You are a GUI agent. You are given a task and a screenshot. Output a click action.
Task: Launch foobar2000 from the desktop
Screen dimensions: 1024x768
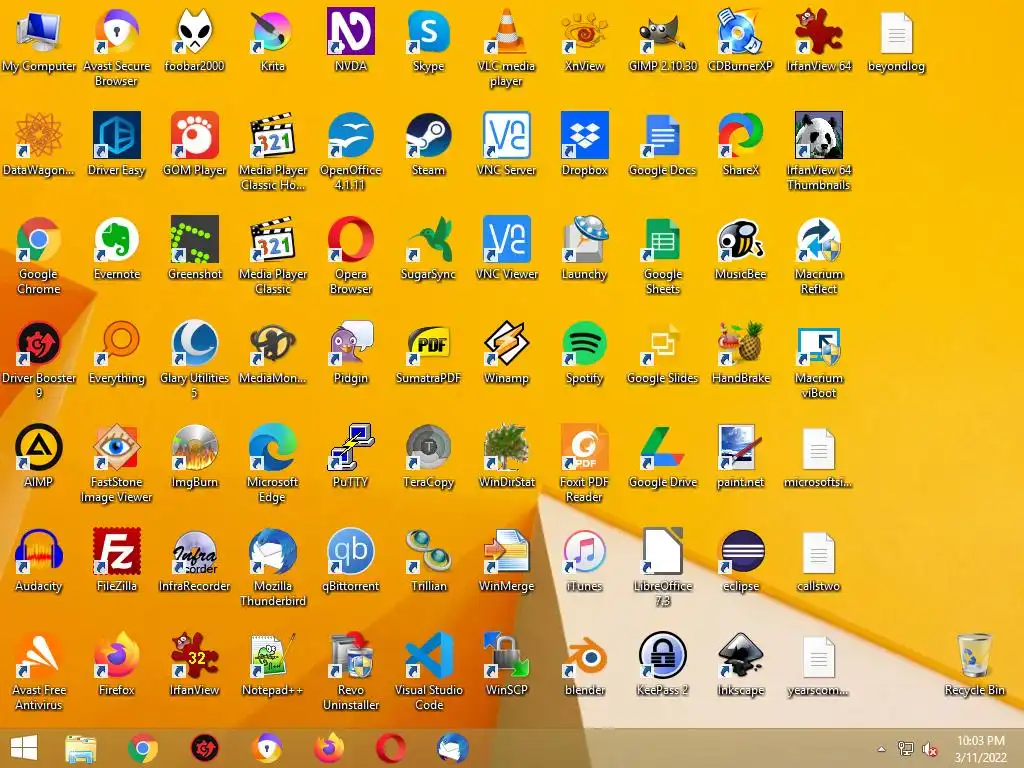(195, 31)
